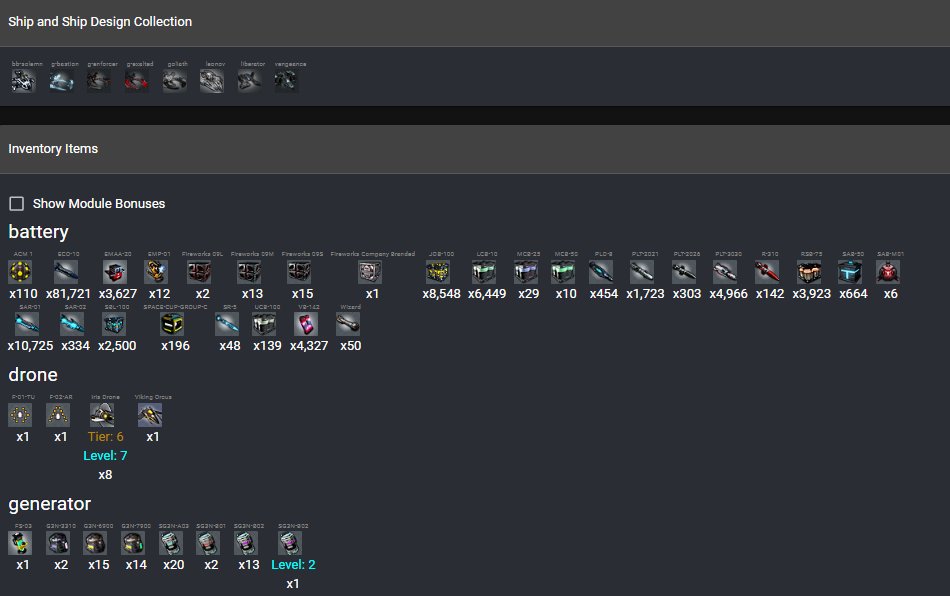Click the liberator ship icon

pos(250,82)
